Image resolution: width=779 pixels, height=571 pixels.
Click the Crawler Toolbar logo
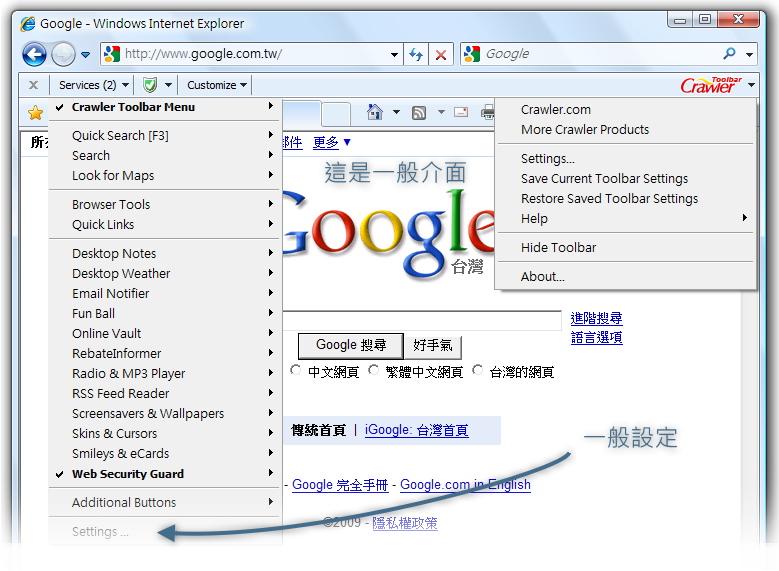coord(711,85)
